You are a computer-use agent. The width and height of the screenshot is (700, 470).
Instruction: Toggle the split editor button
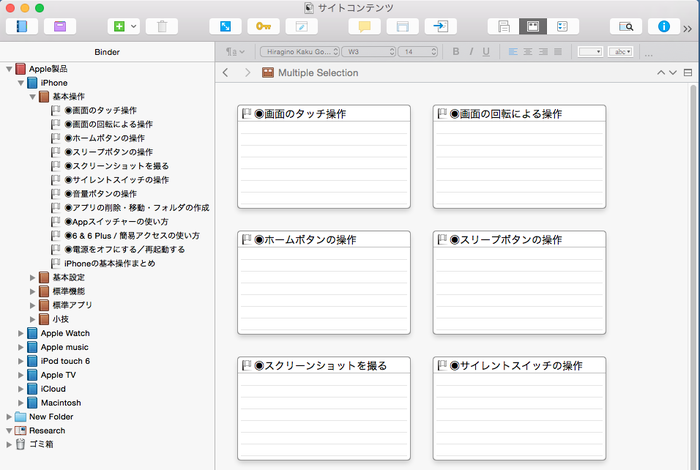click(688, 72)
